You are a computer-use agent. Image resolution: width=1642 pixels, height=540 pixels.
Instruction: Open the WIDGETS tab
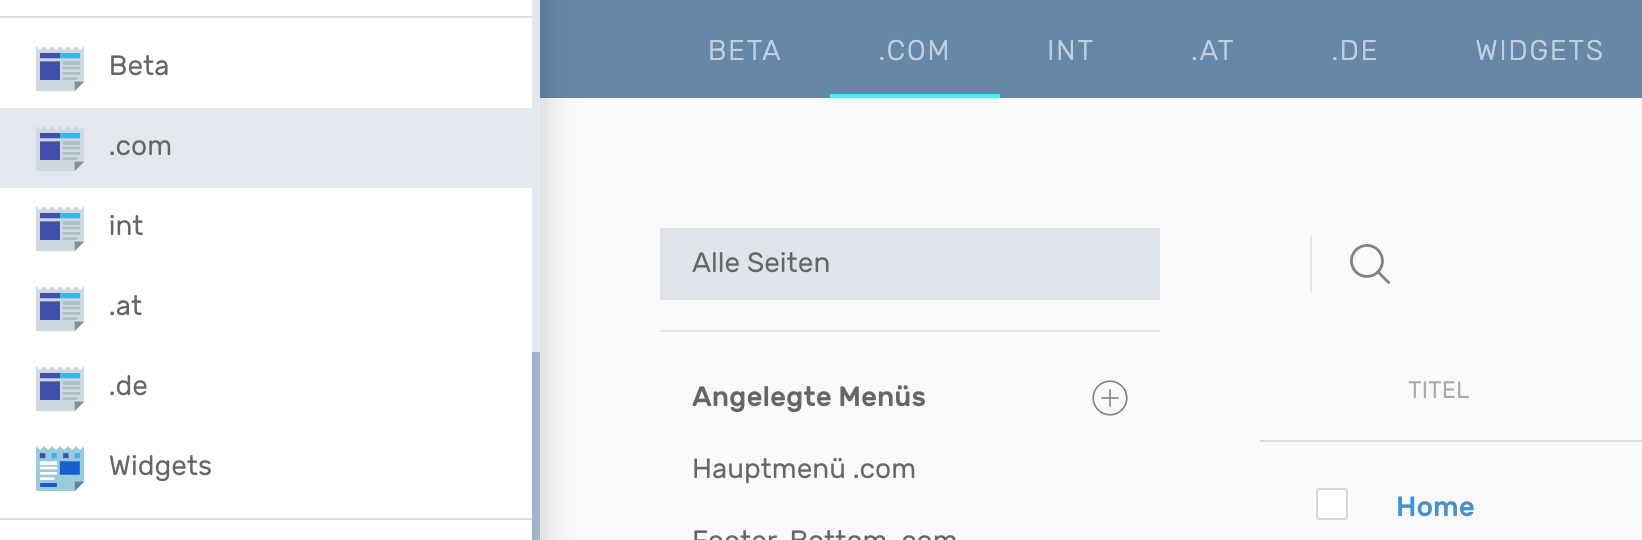pyautogui.click(x=1539, y=50)
